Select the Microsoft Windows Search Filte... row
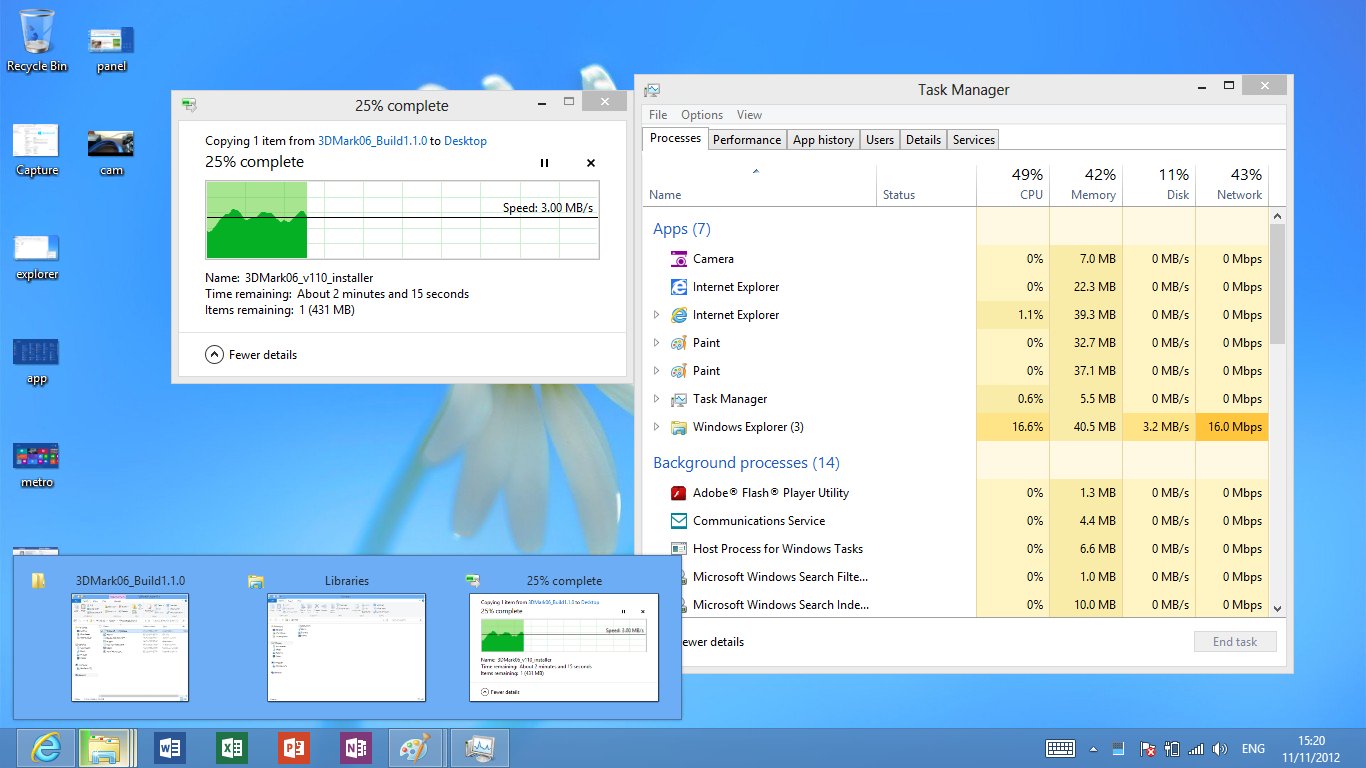The image size is (1366, 768). click(x=955, y=577)
